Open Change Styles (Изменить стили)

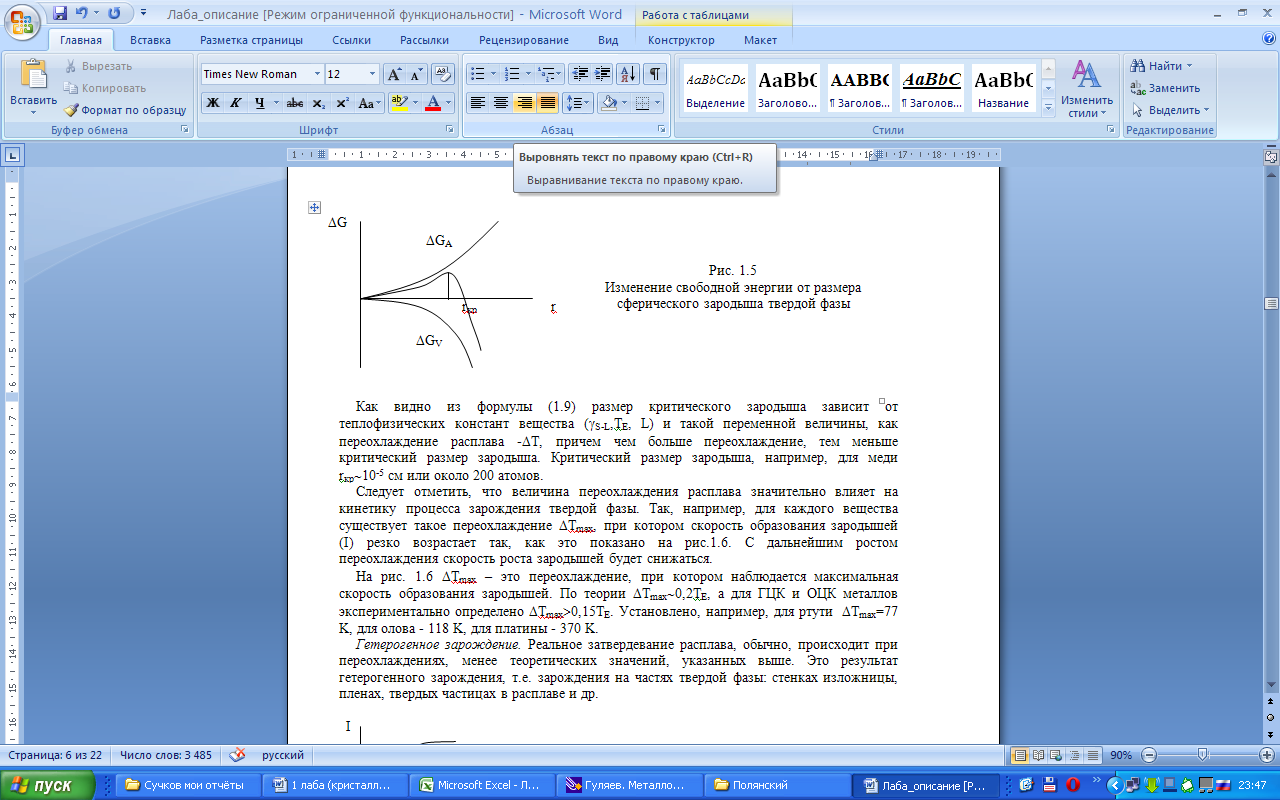point(1087,88)
